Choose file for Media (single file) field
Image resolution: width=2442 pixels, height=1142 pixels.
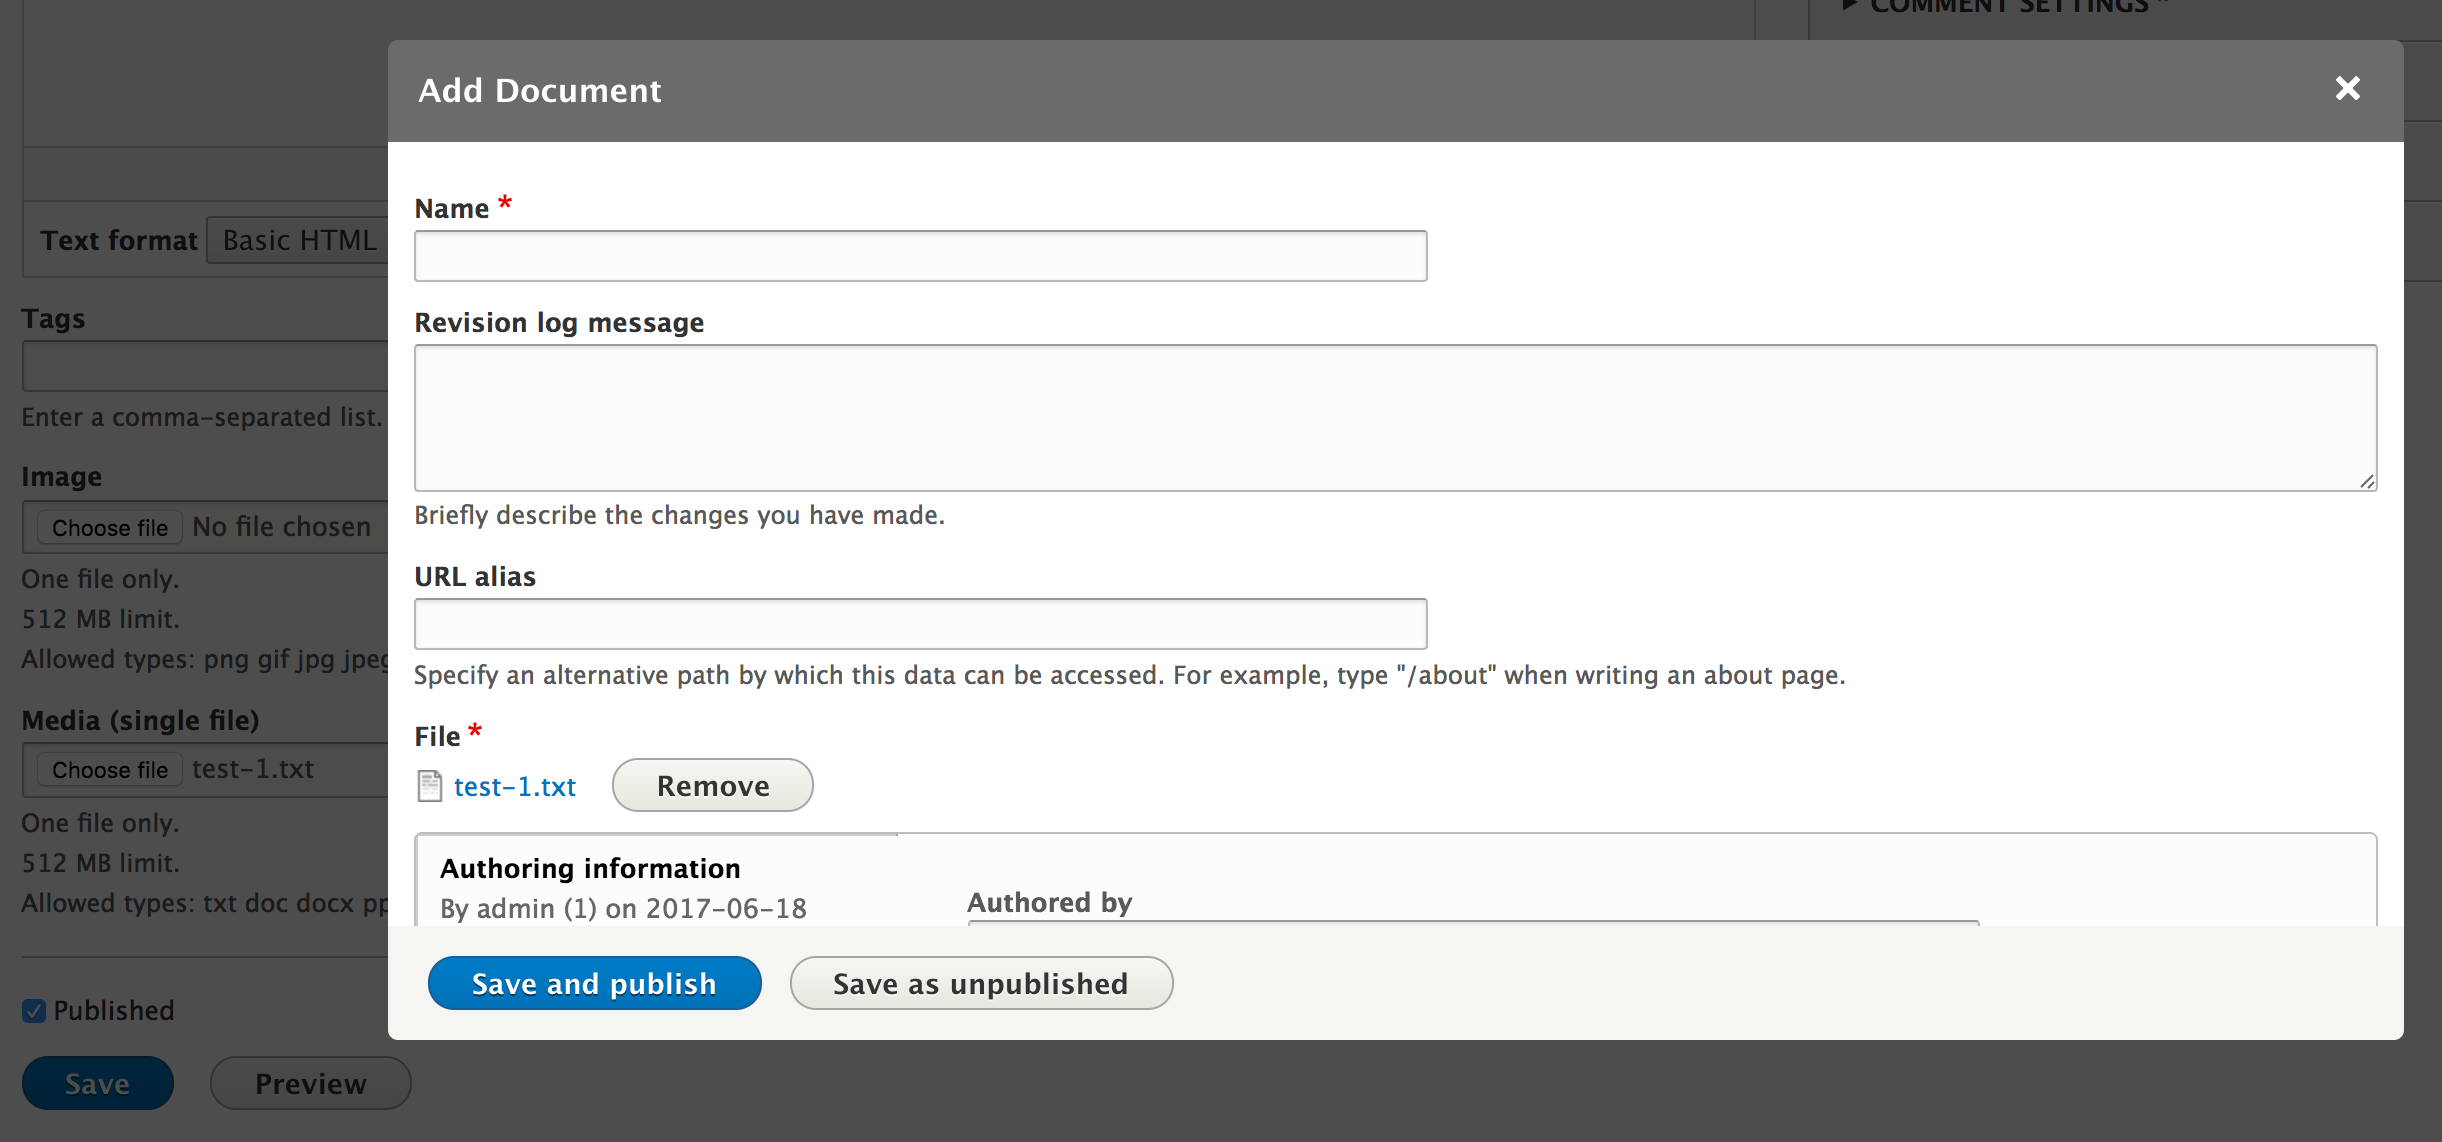110,769
